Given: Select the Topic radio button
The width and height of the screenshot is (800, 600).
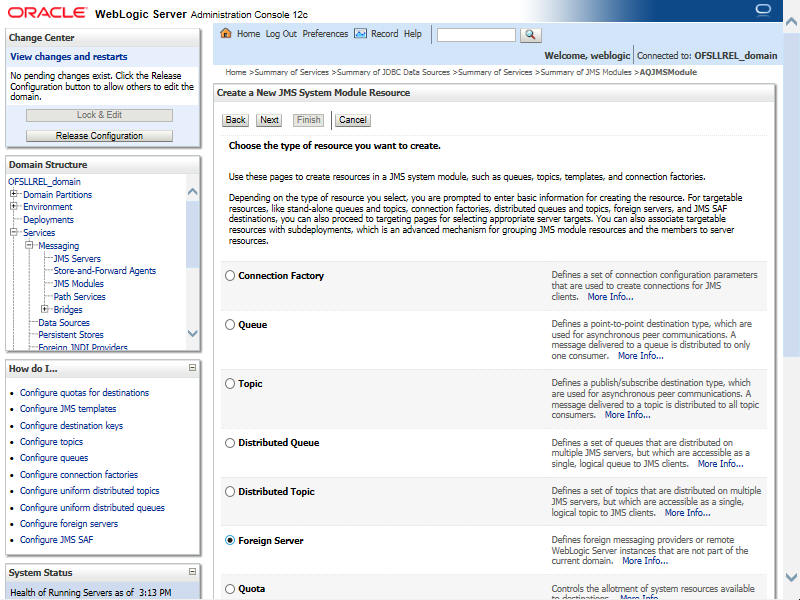Looking at the screenshot, I should [x=230, y=384].
